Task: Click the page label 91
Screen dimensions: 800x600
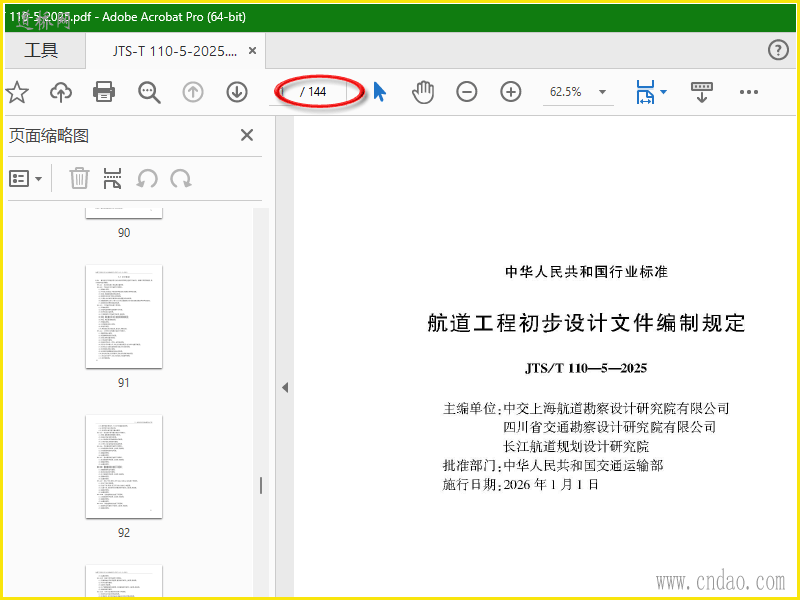Action: pyautogui.click(x=124, y=383)
